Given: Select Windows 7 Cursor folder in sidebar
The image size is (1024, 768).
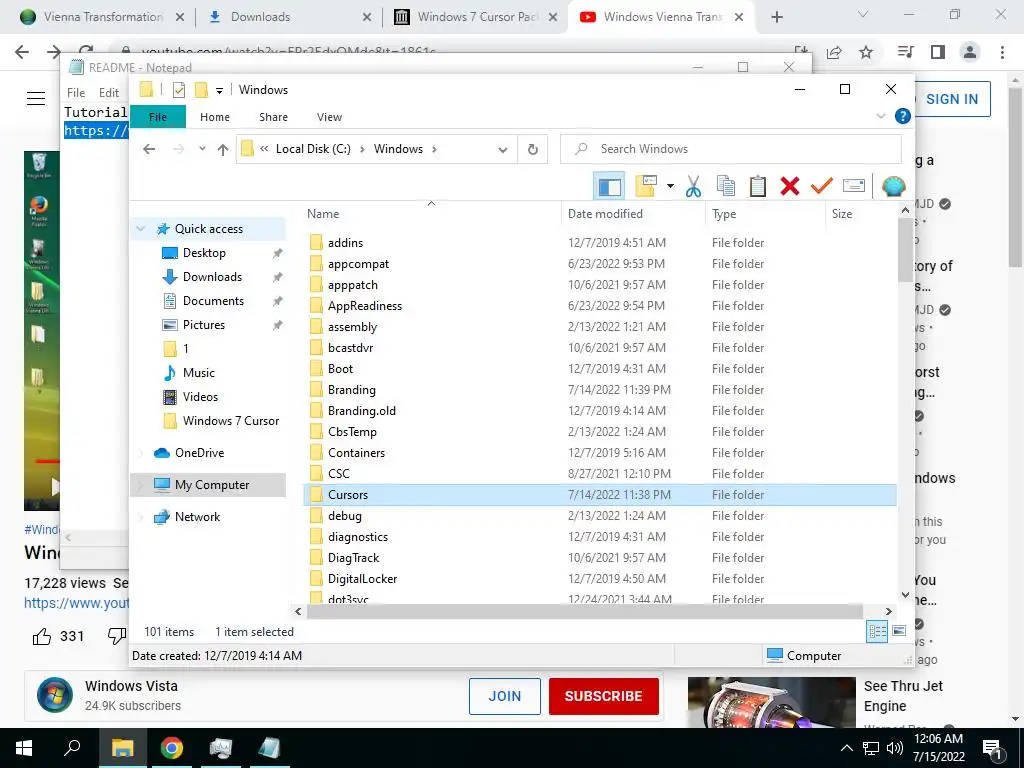Looking at the screenshot, I should pyautogui.click(x=231, y=421).
